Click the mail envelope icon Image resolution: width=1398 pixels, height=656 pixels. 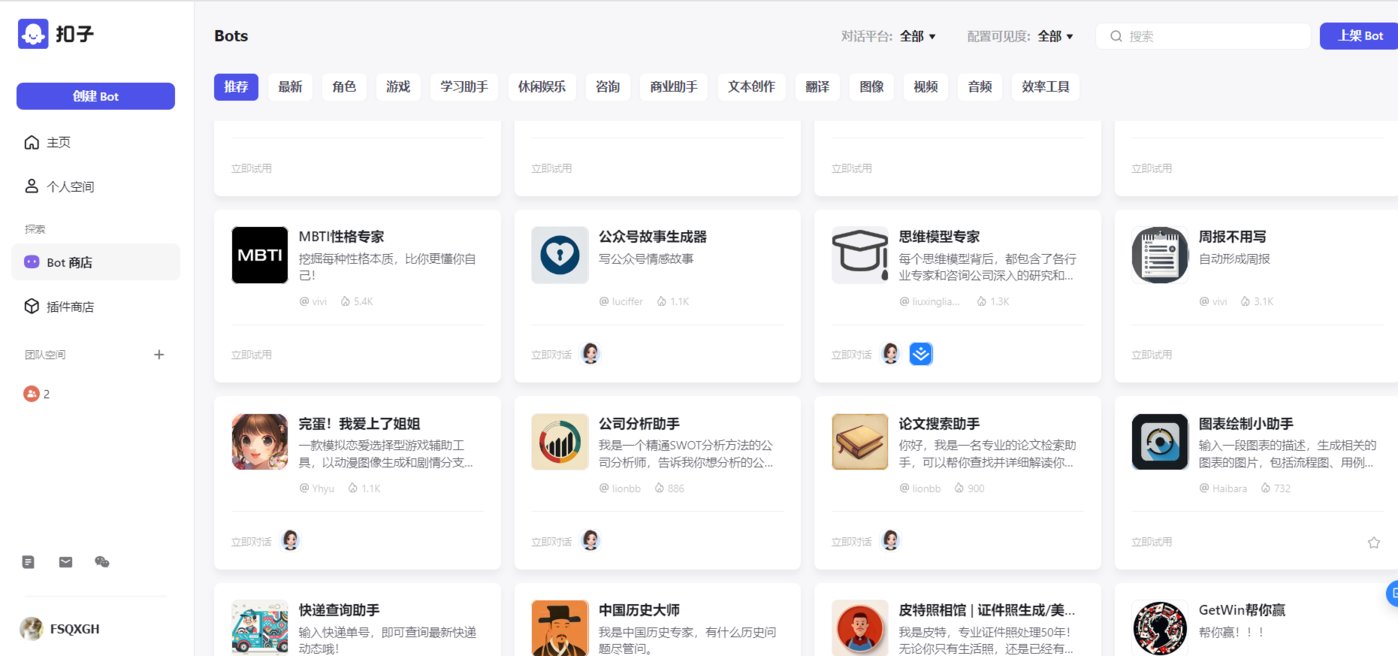[66, 562]
